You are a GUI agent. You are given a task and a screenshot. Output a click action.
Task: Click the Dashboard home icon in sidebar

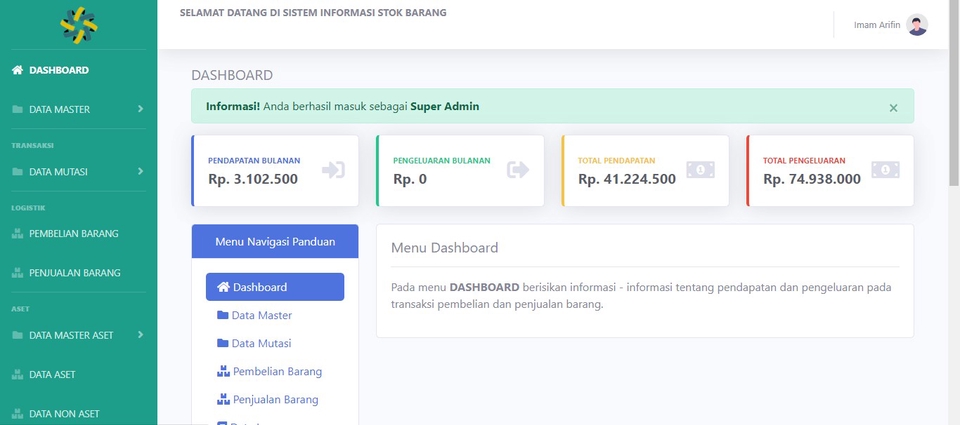[17, 70]
